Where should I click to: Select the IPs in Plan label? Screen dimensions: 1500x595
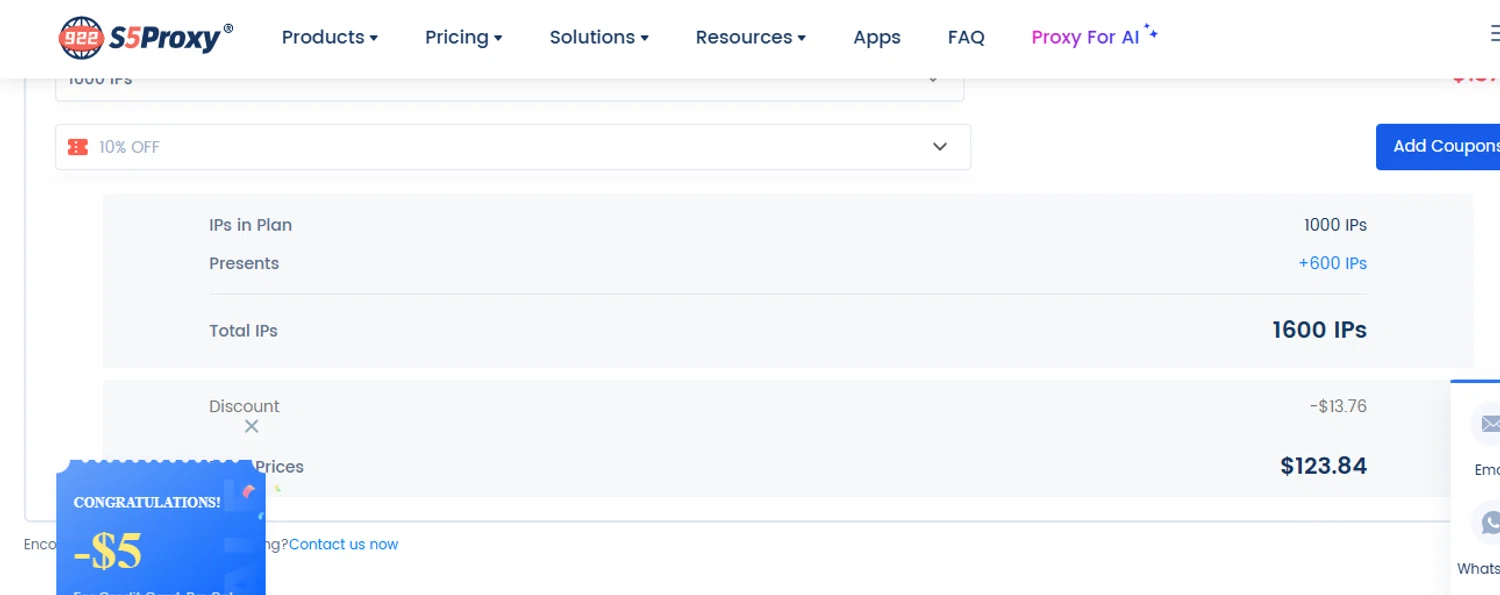[x=250, y=225]
